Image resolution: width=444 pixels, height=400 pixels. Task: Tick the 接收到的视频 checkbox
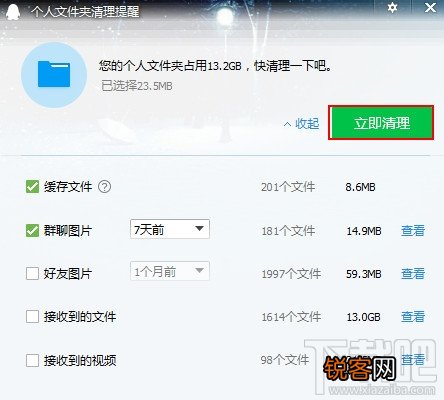point(32,360)
